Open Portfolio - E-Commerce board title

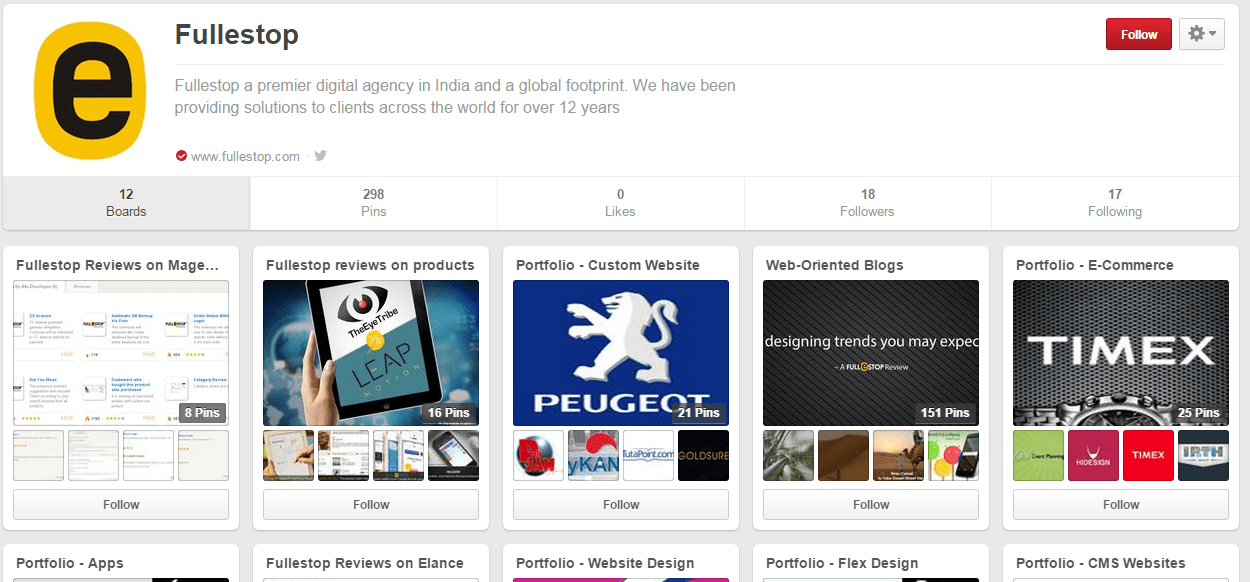point(1095,265)
